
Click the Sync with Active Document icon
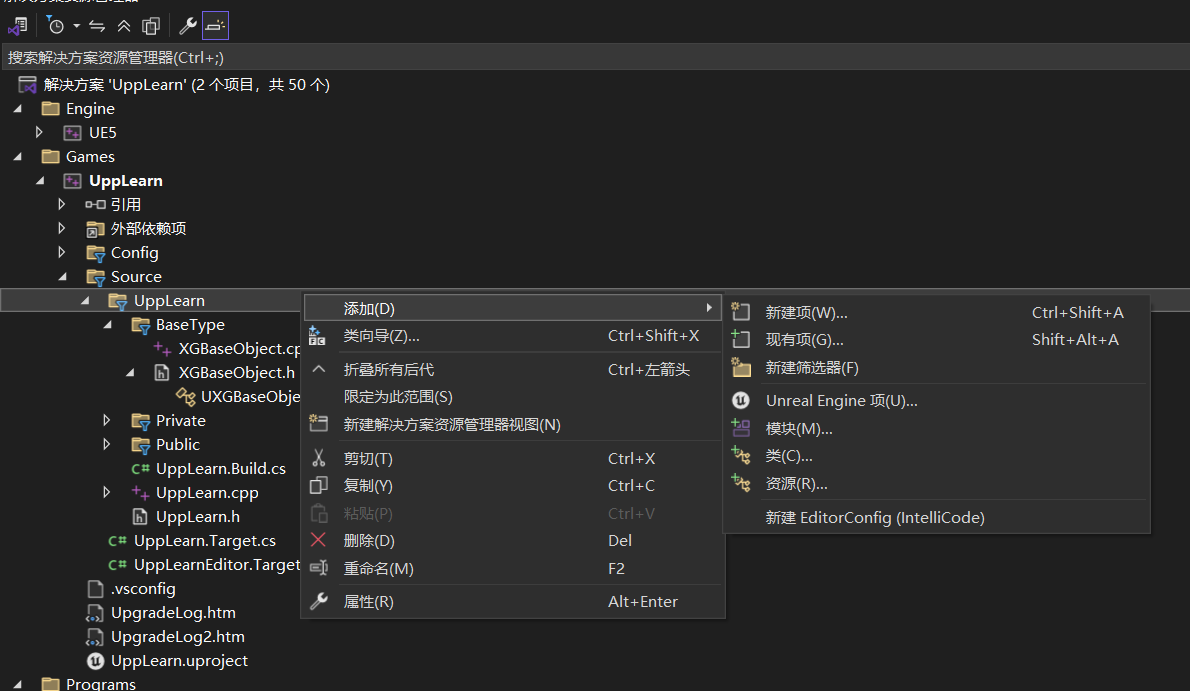pyautogui.click(x=96, y=25)
